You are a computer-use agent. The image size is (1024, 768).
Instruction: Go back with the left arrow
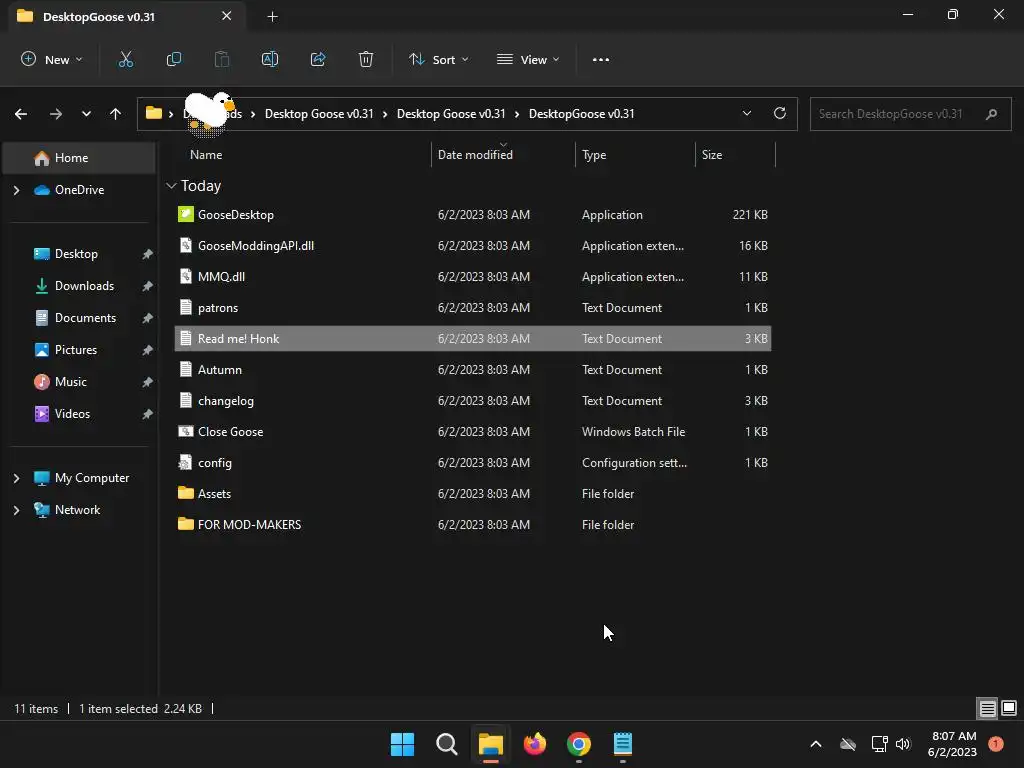point(21,114)
